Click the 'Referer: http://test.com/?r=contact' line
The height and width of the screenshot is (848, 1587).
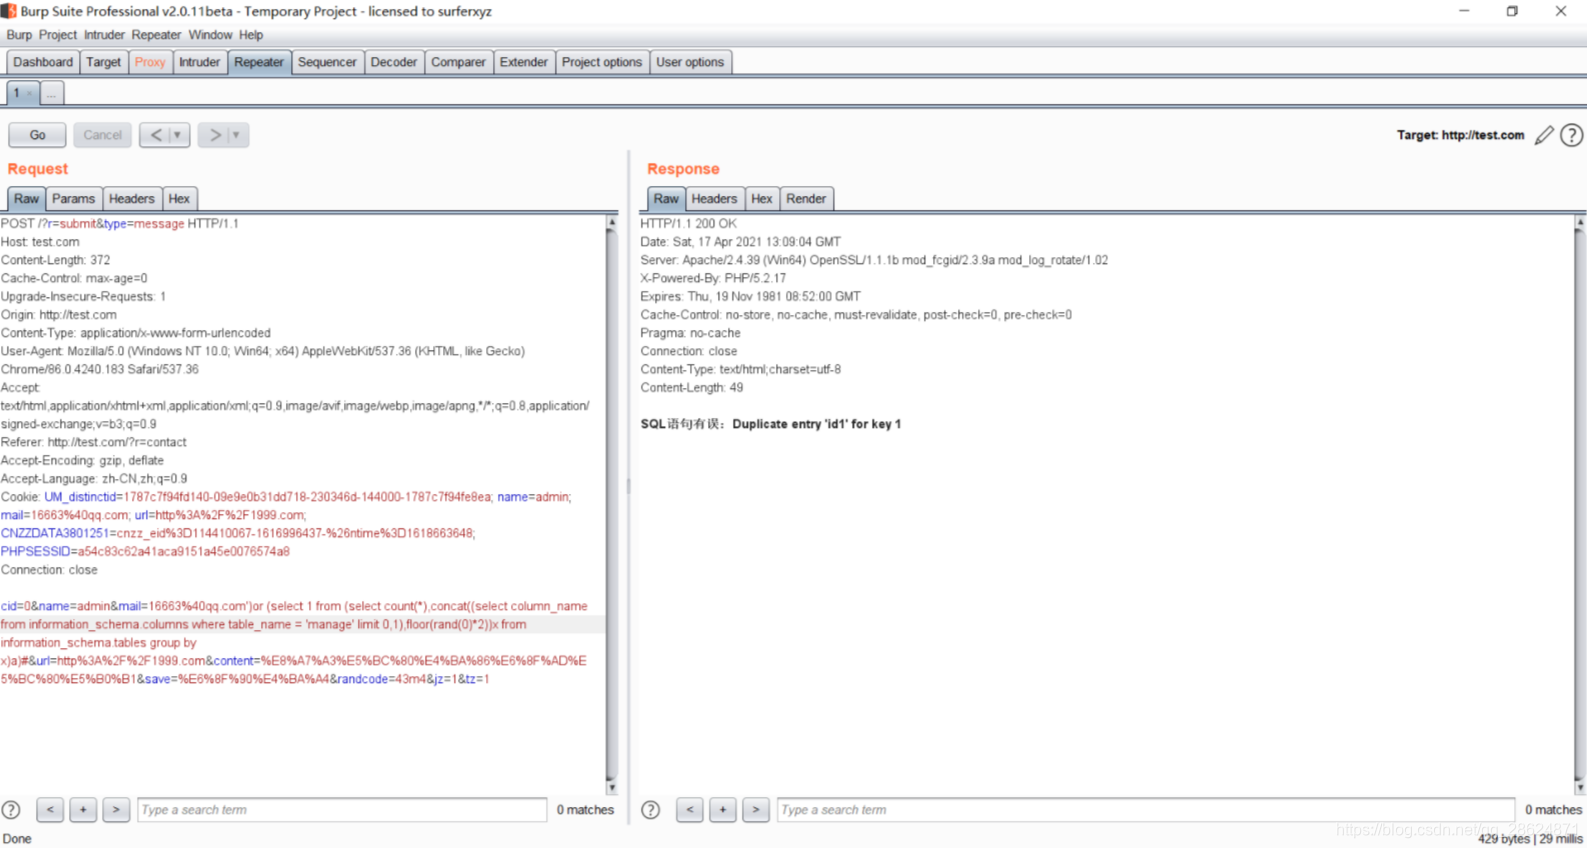click(94, 442)
